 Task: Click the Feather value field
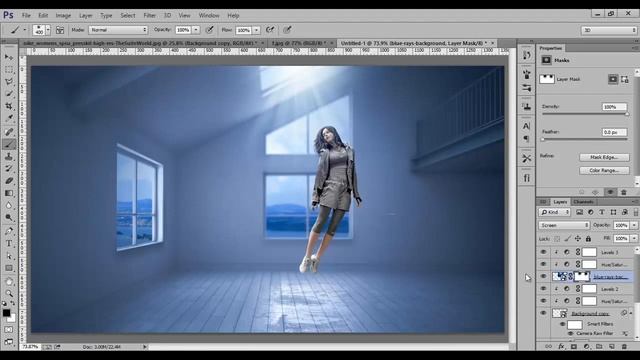pos(614,132)
